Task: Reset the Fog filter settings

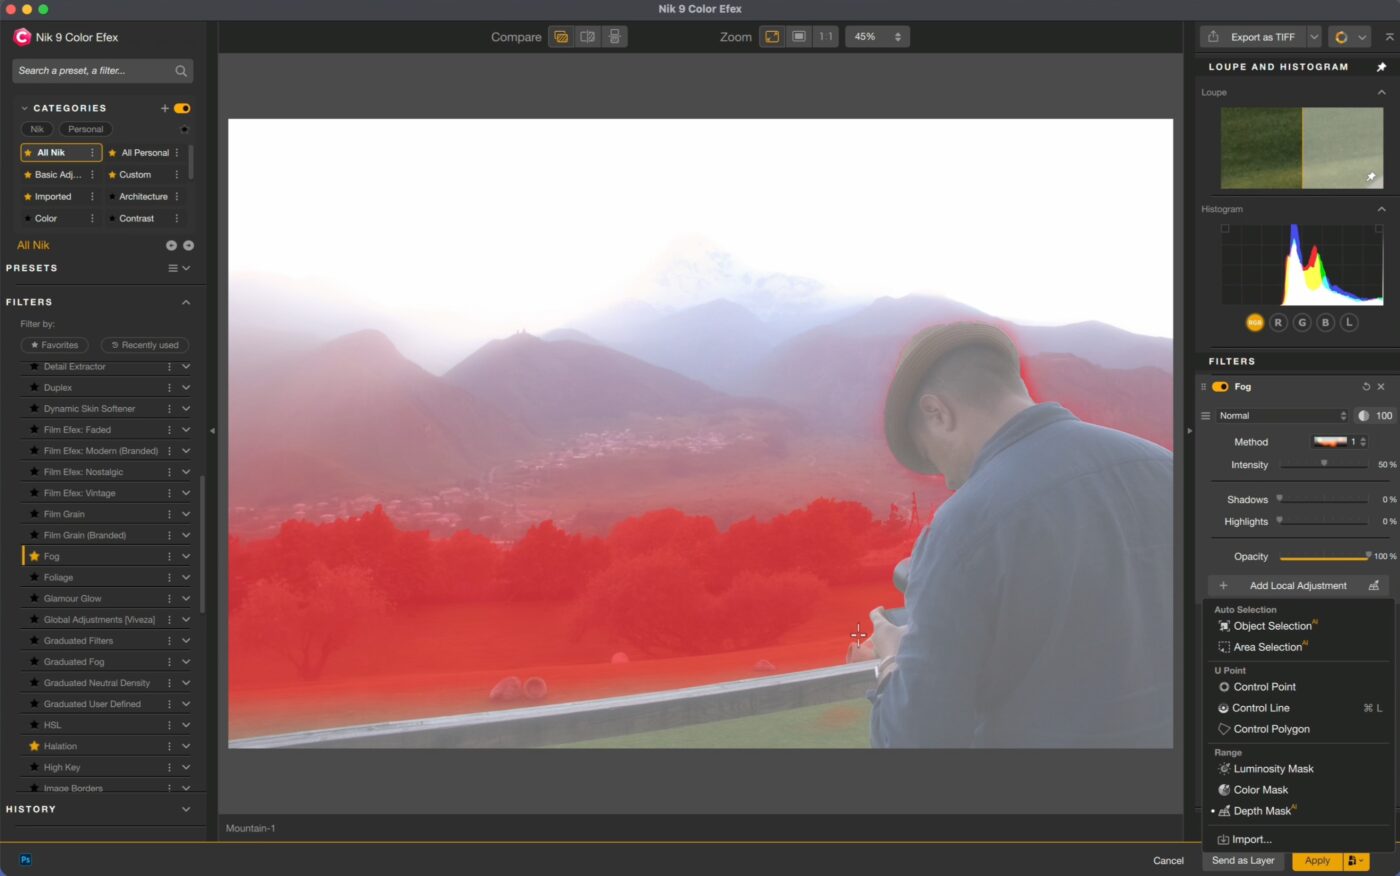Action: pos(1366,387)
